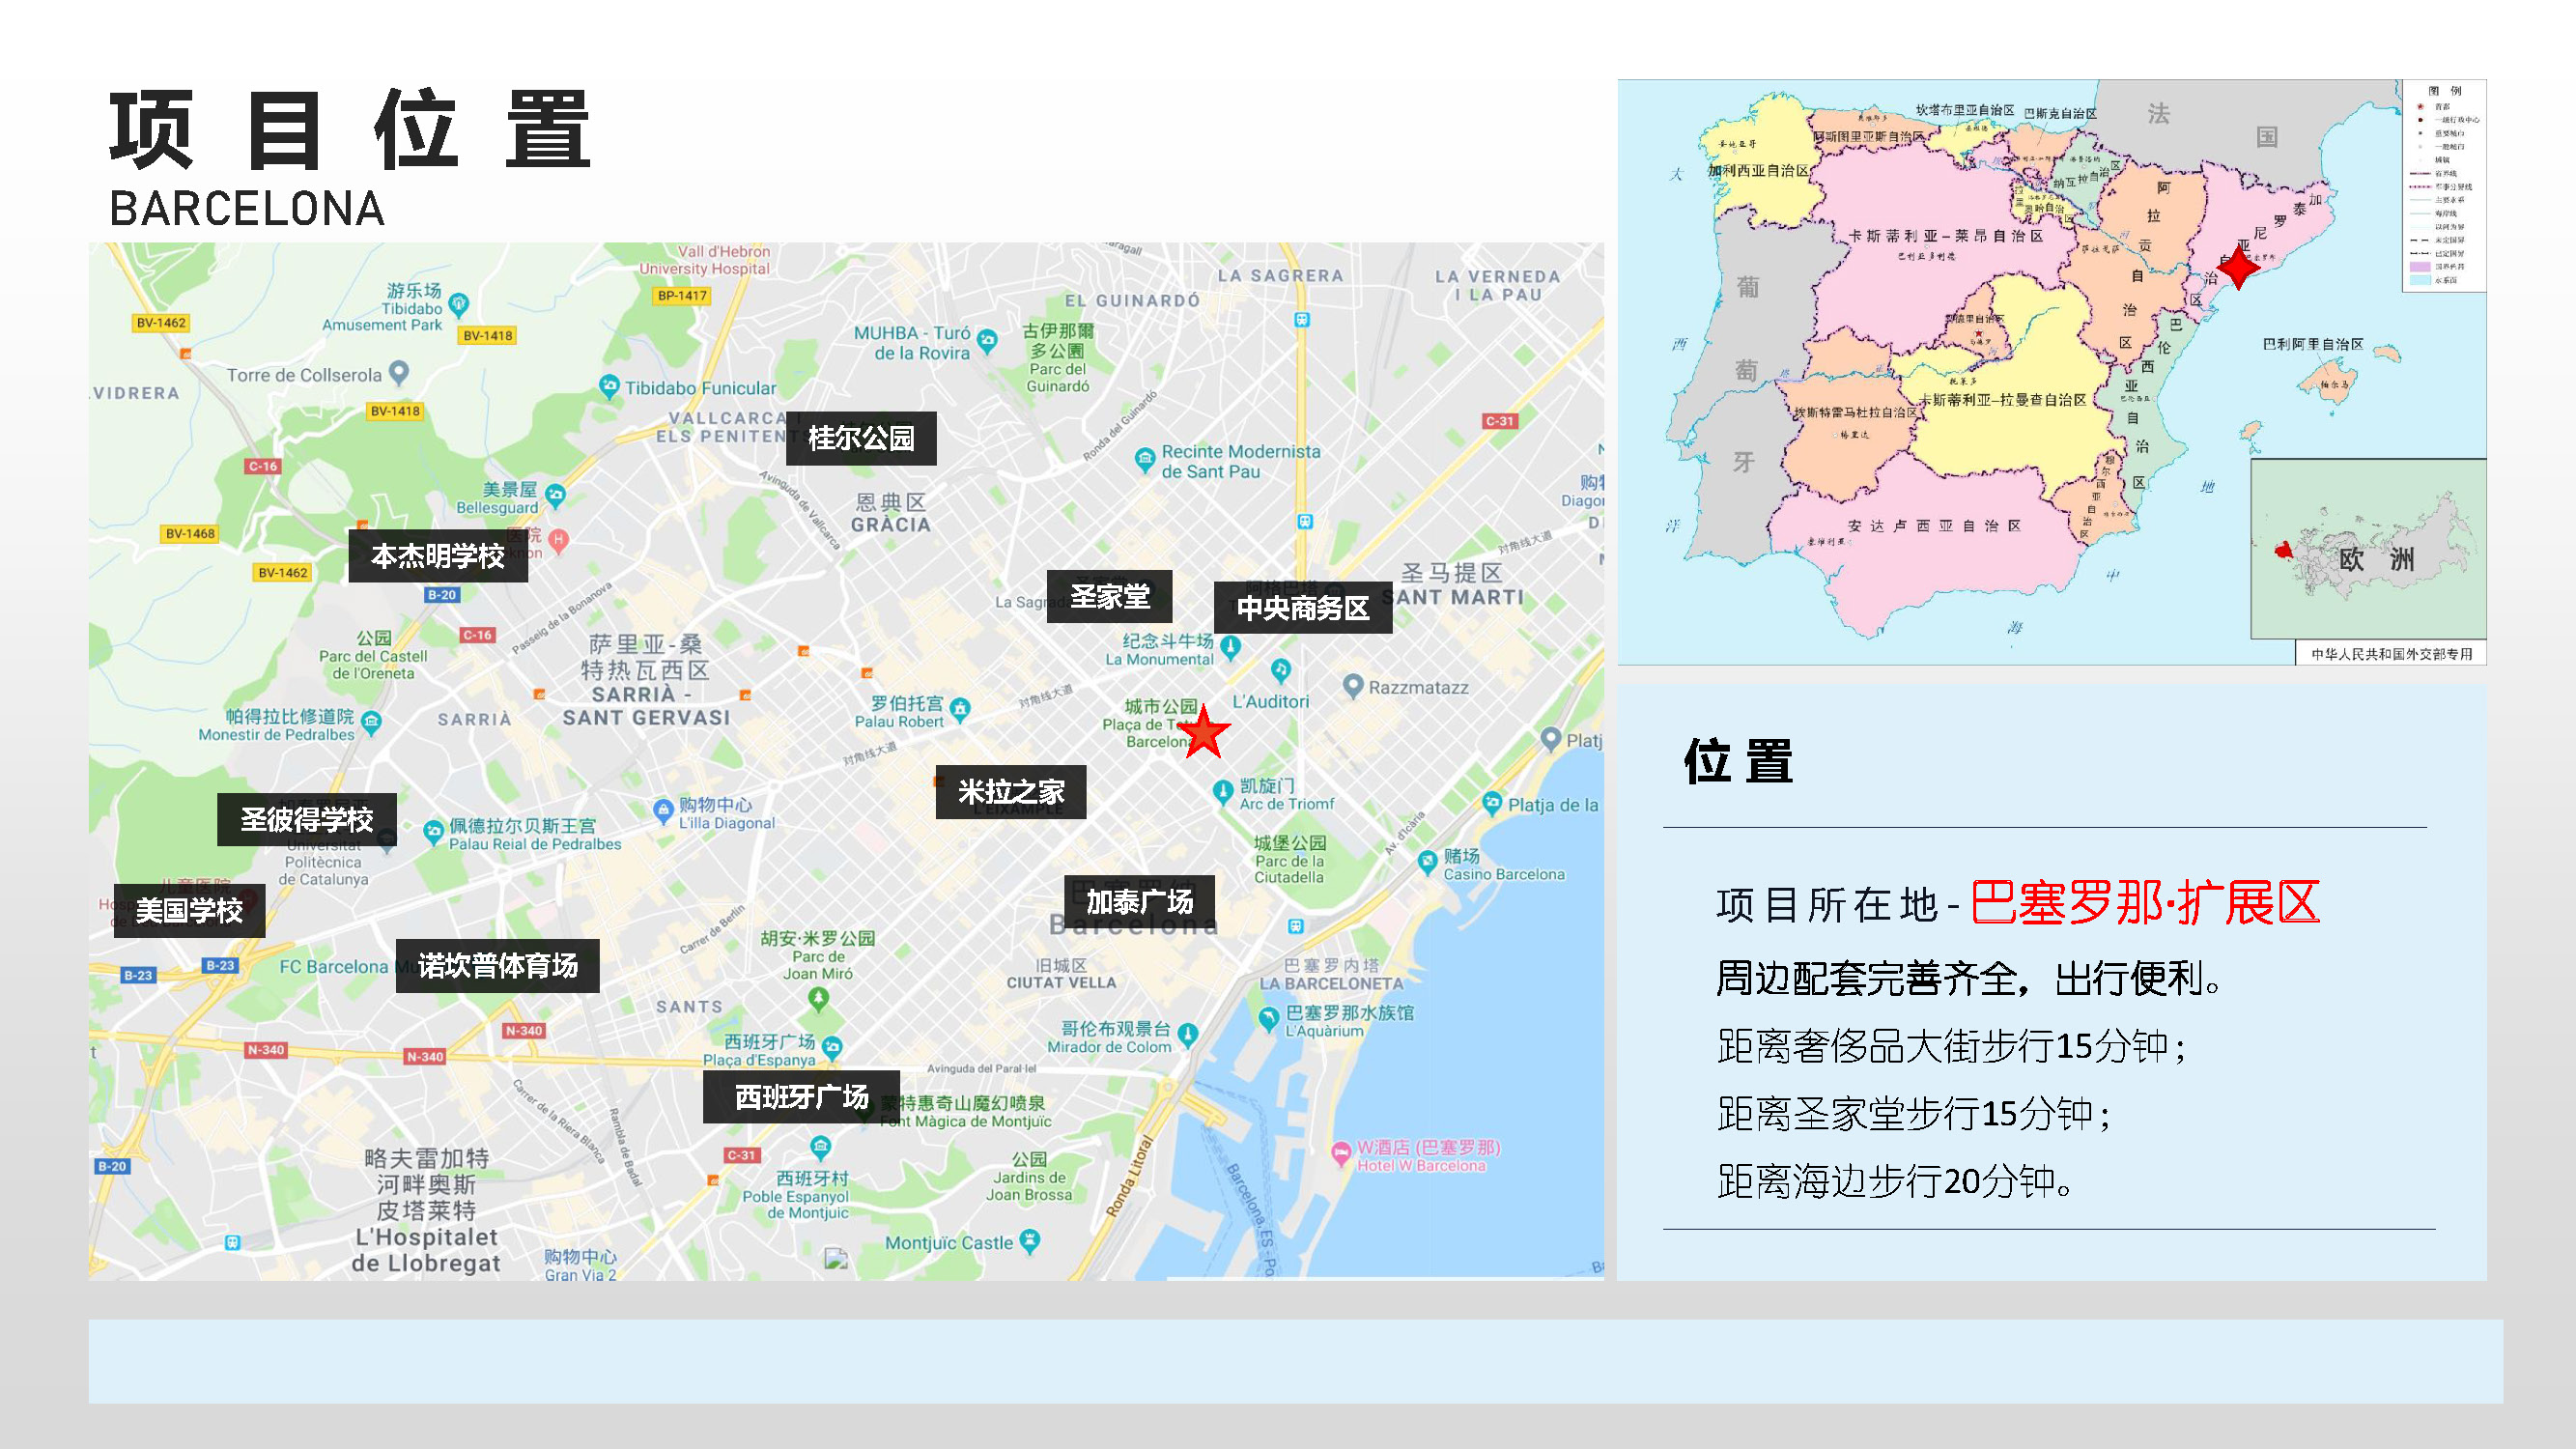Screen dimensions: 2576x1449
Task: Click the Razzmatazz gray location pin
Action: point(1353,686)
